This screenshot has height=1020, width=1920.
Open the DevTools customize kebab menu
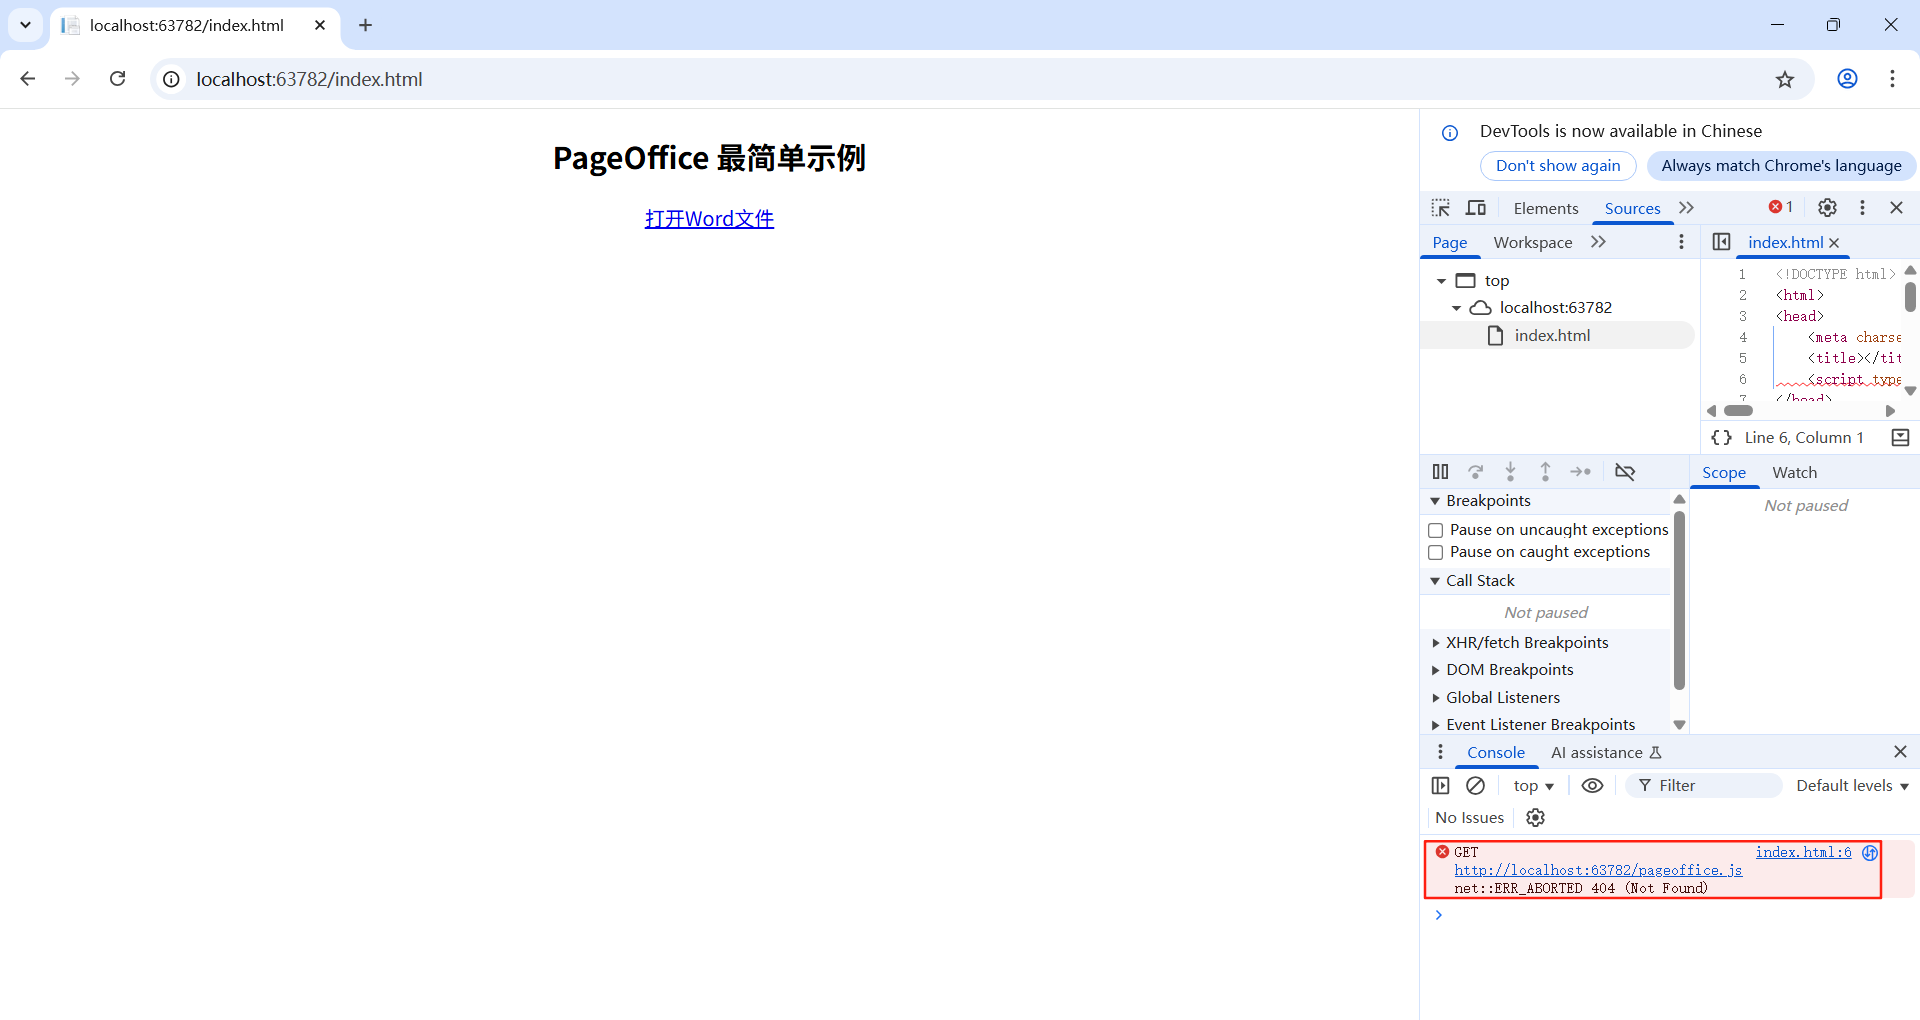click(x=1862, y=207)
